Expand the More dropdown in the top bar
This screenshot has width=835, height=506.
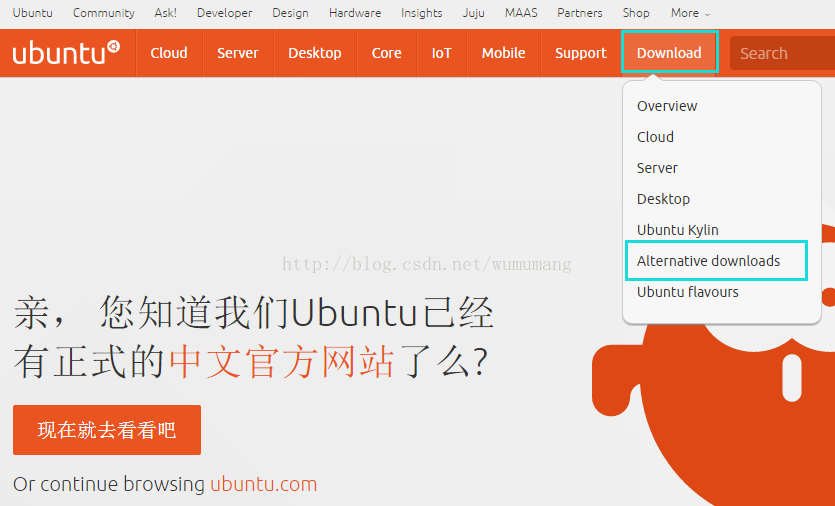click(x=690, y=13)
